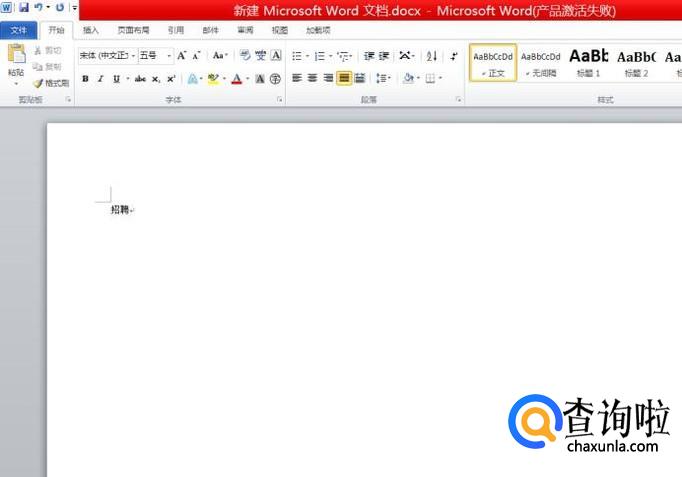Align text to the left

click(297, 78)
